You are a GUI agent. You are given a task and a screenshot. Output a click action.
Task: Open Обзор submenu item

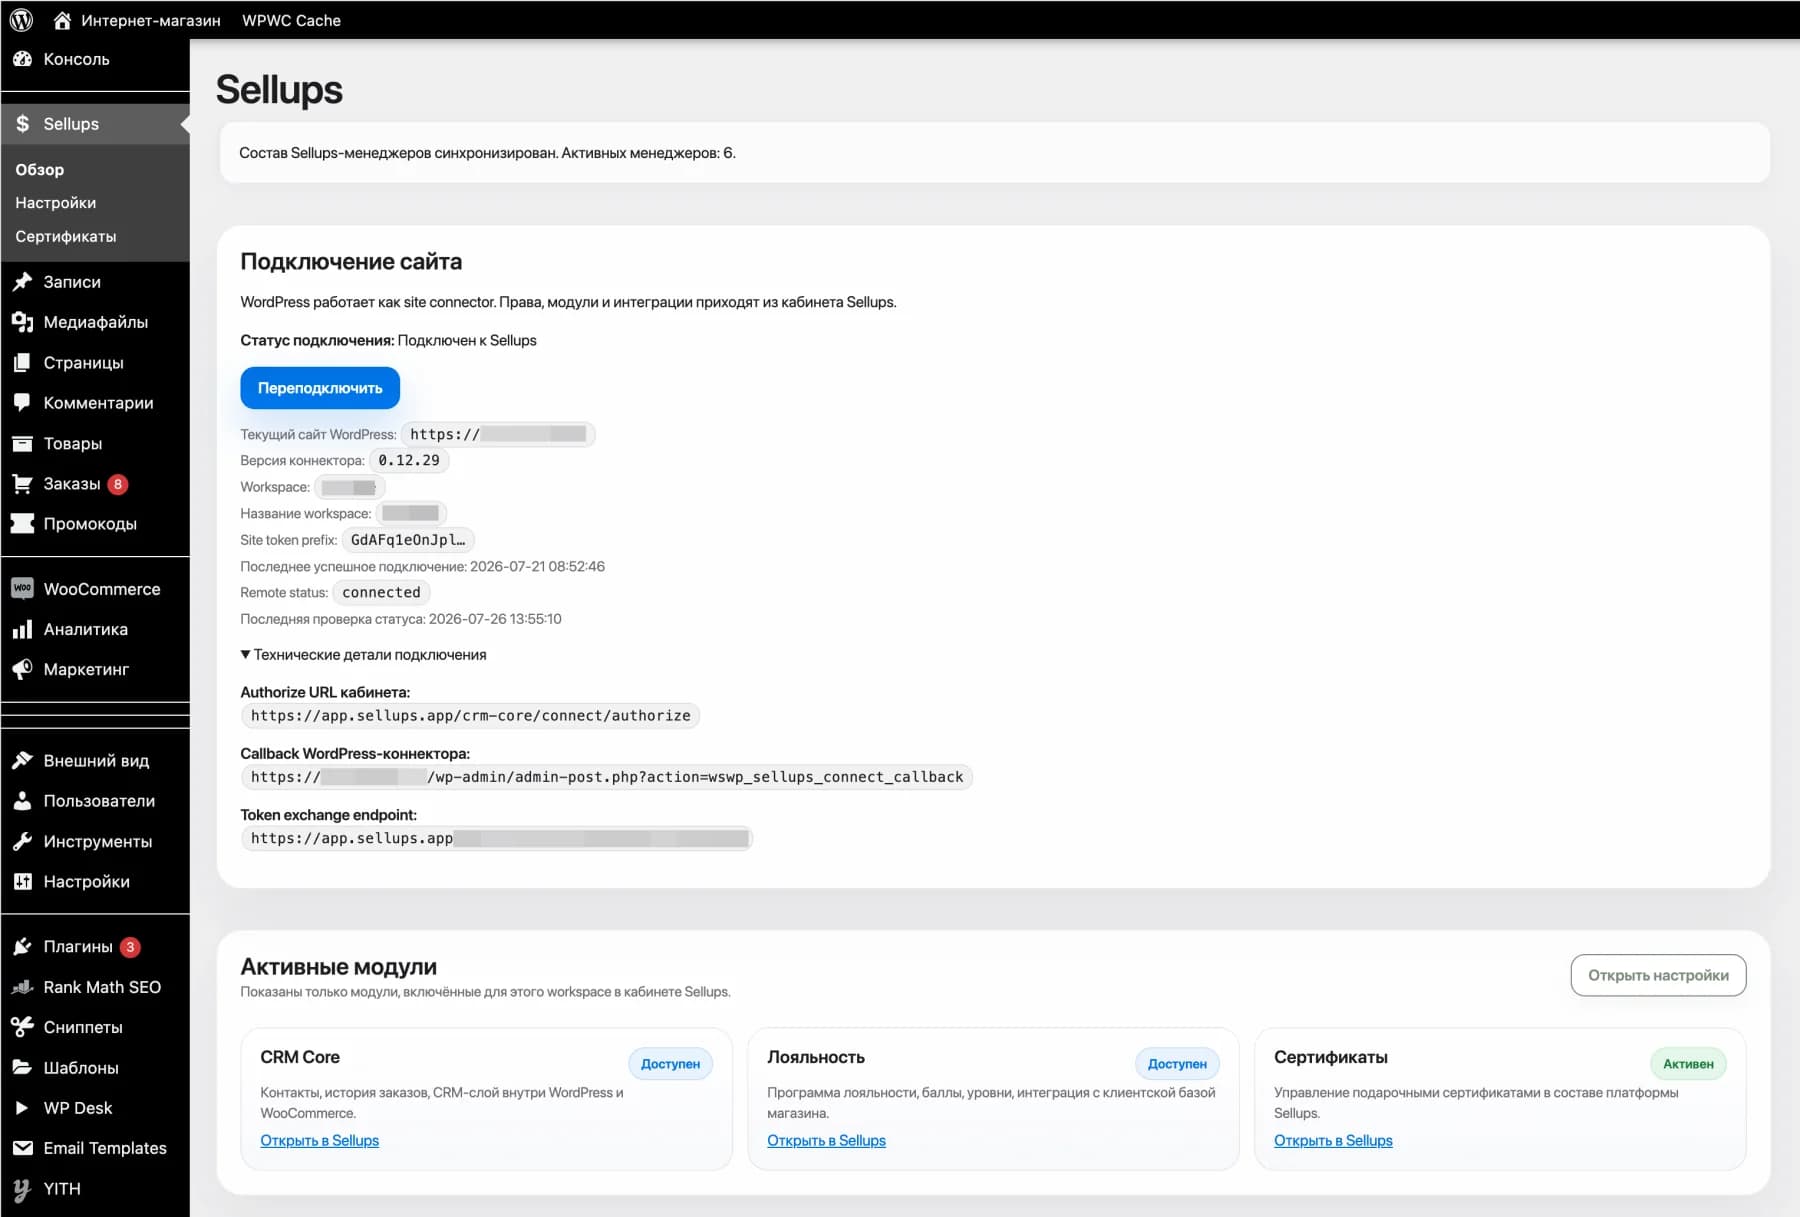tap(40, 170)
